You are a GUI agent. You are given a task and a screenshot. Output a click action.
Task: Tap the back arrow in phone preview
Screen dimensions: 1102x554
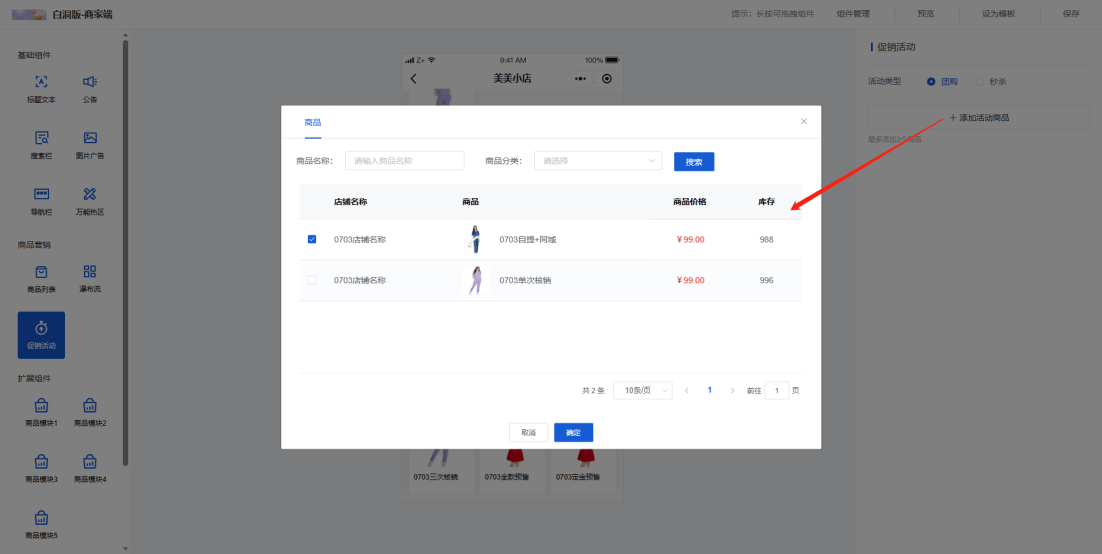tap(413, 79)
